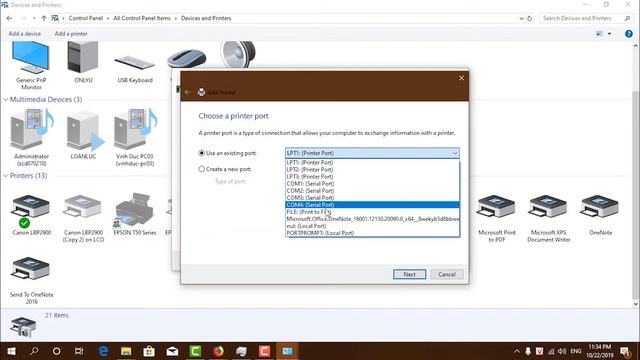Open the action center notification icon
This screenshot has width=640, height=360.
tap(625, 351)
